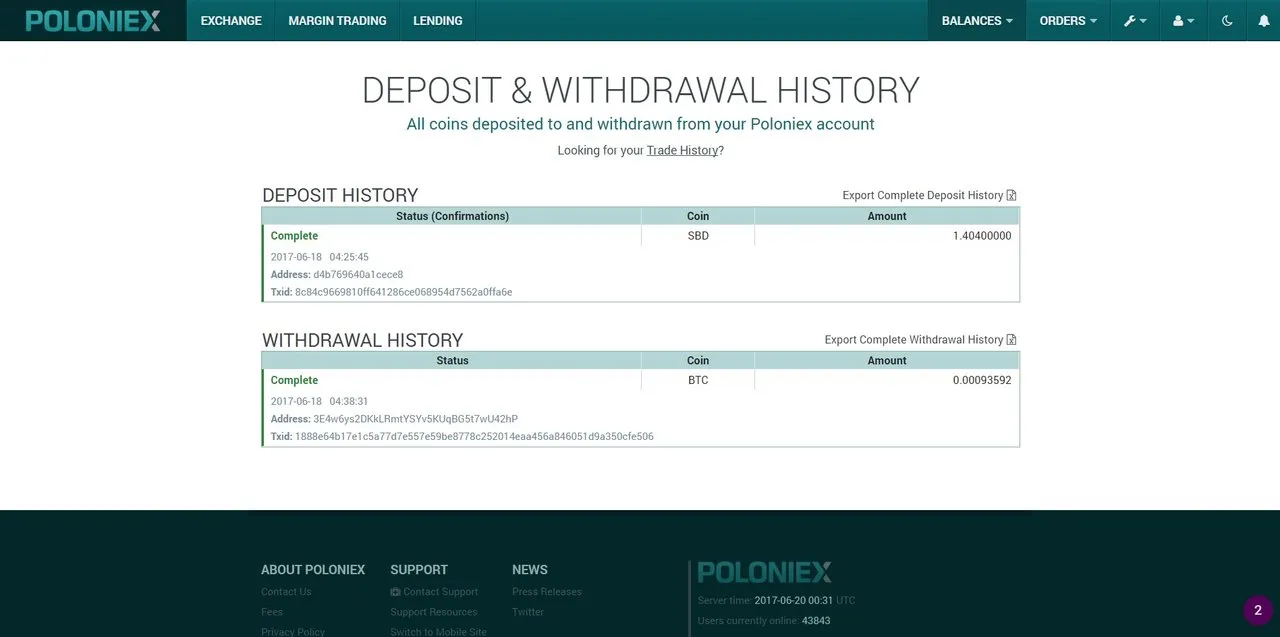Click the deposit address d4b769640a1cece8
Viewport: 1280px width, 637px height.
click(358, 274)
